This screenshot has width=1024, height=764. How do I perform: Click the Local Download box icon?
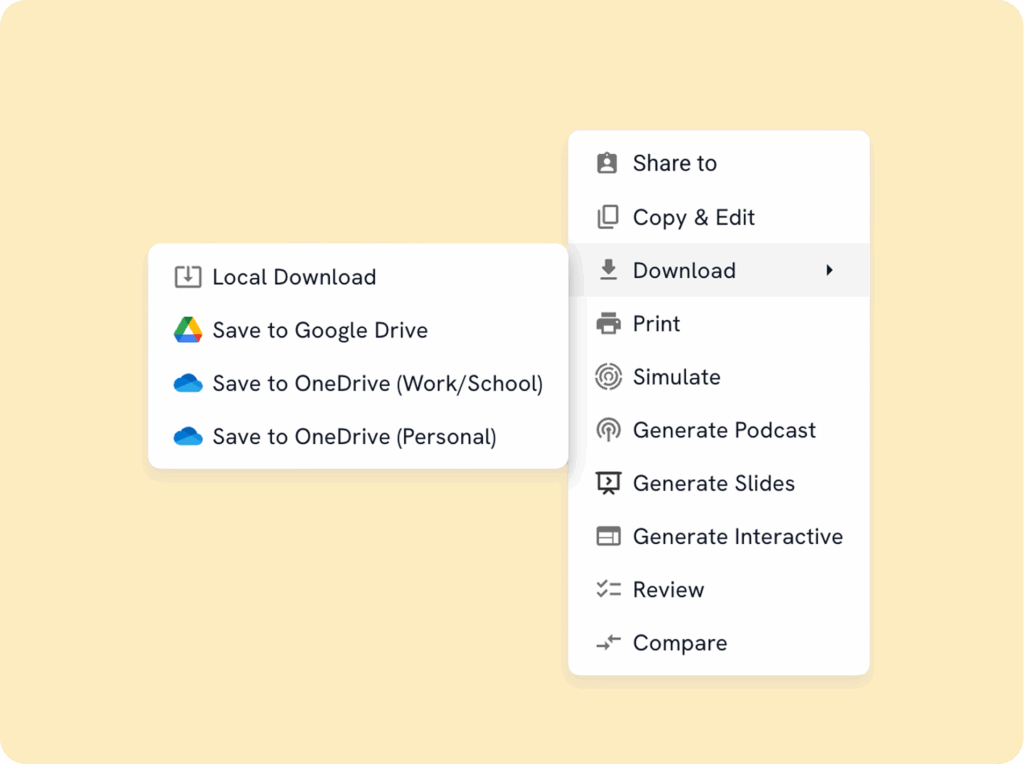point(188,277)
